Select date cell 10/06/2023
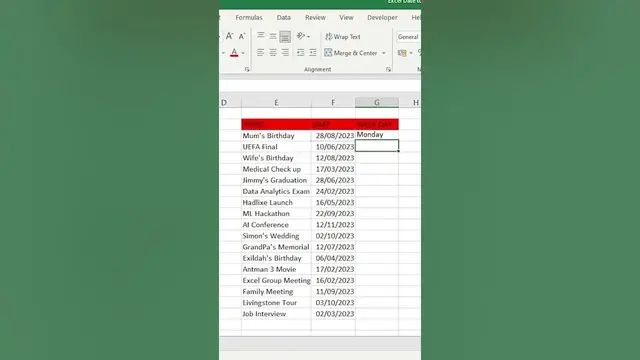Viewport: 640px width, 360px height. [x=333, y=147]
